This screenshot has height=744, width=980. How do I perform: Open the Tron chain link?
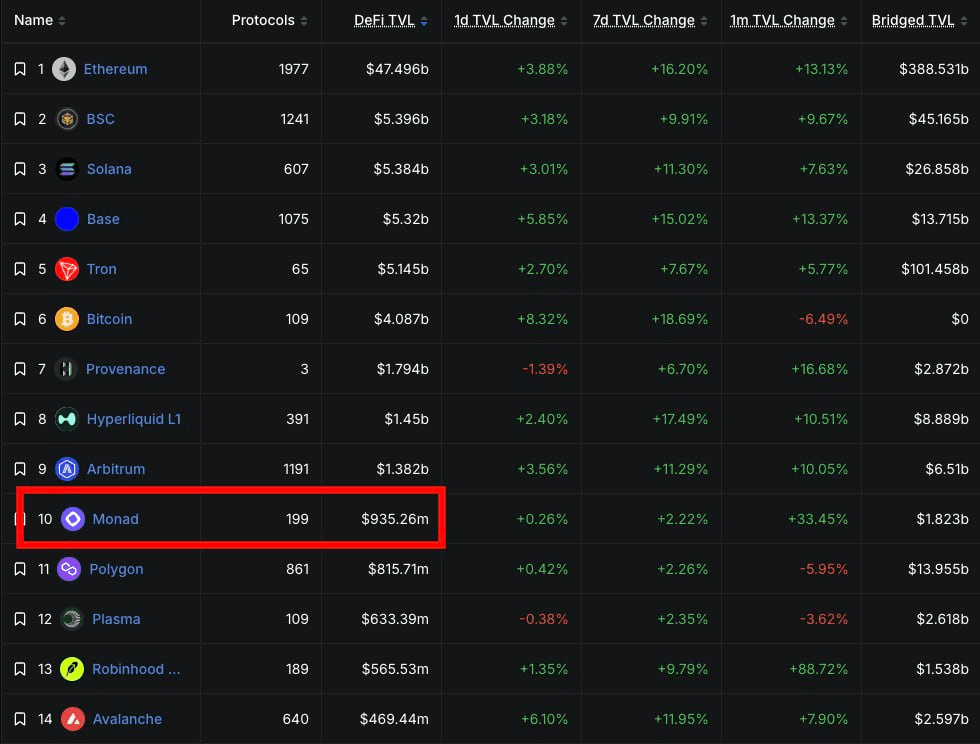click(102, 269)
